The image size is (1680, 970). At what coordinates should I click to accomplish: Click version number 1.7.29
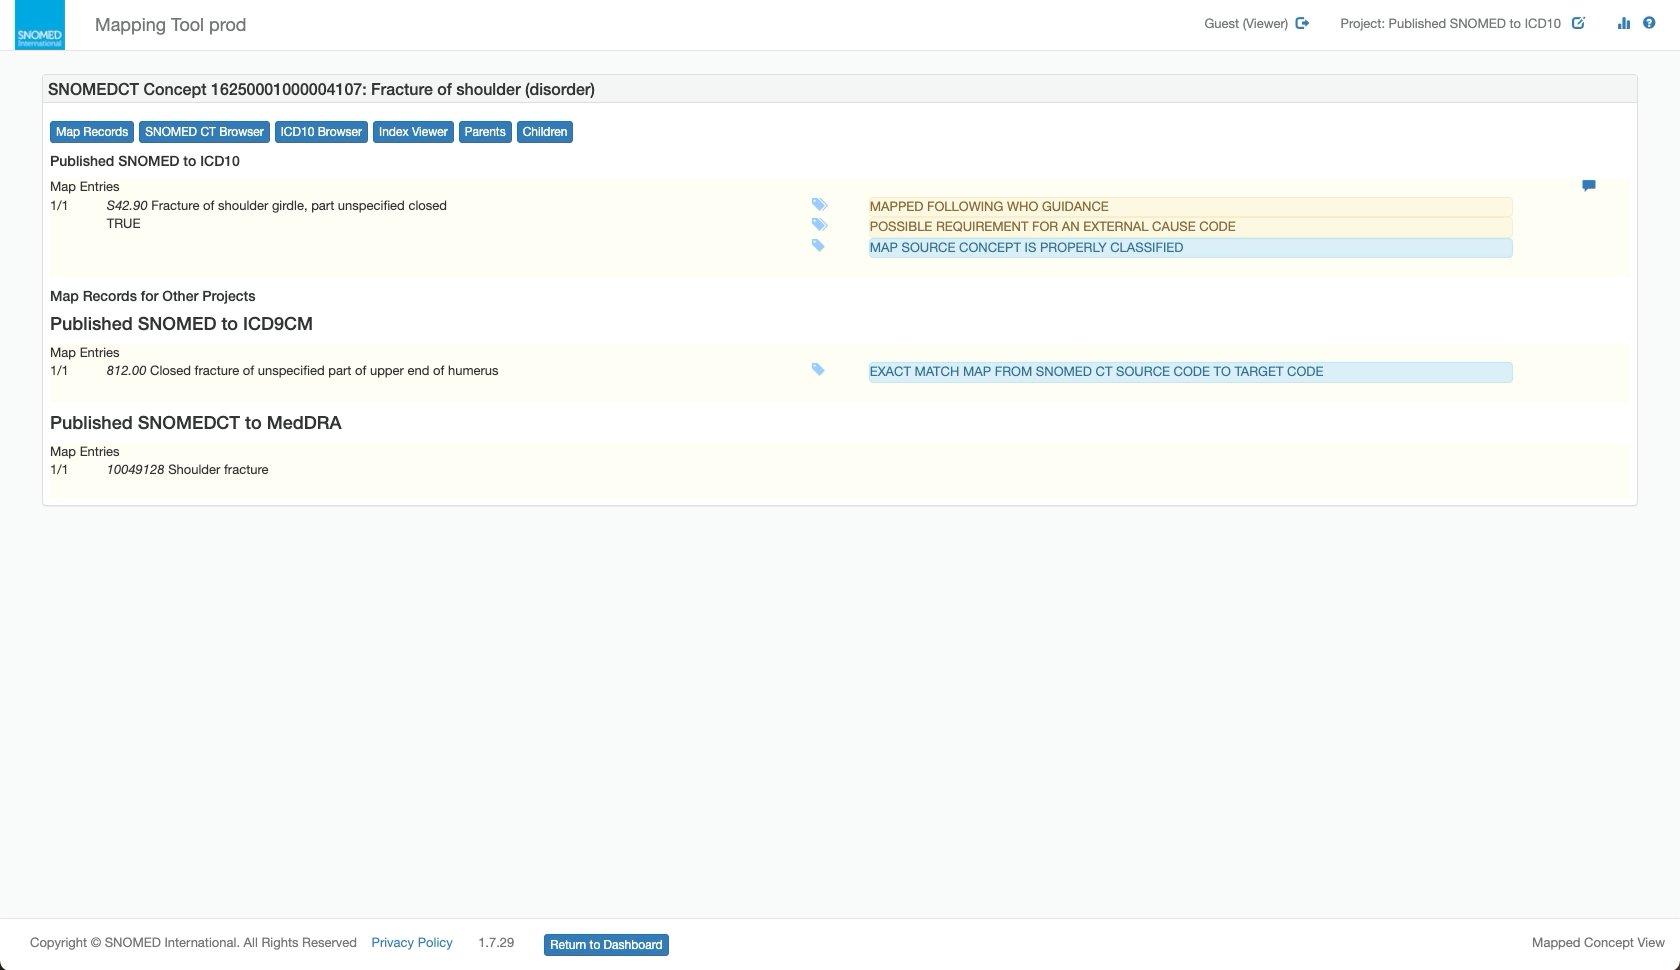point(496,942)
